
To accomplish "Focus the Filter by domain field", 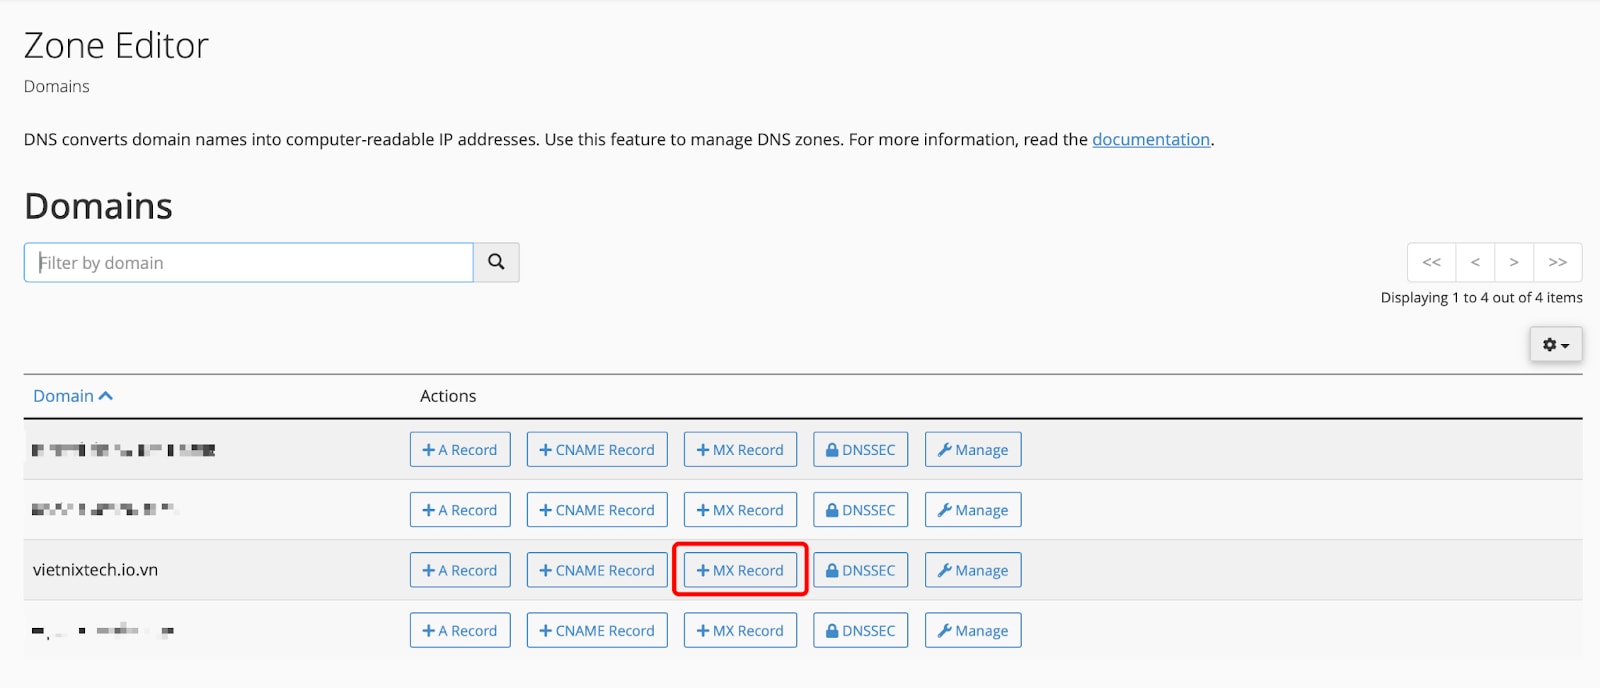I will click(x=248, y=262).
